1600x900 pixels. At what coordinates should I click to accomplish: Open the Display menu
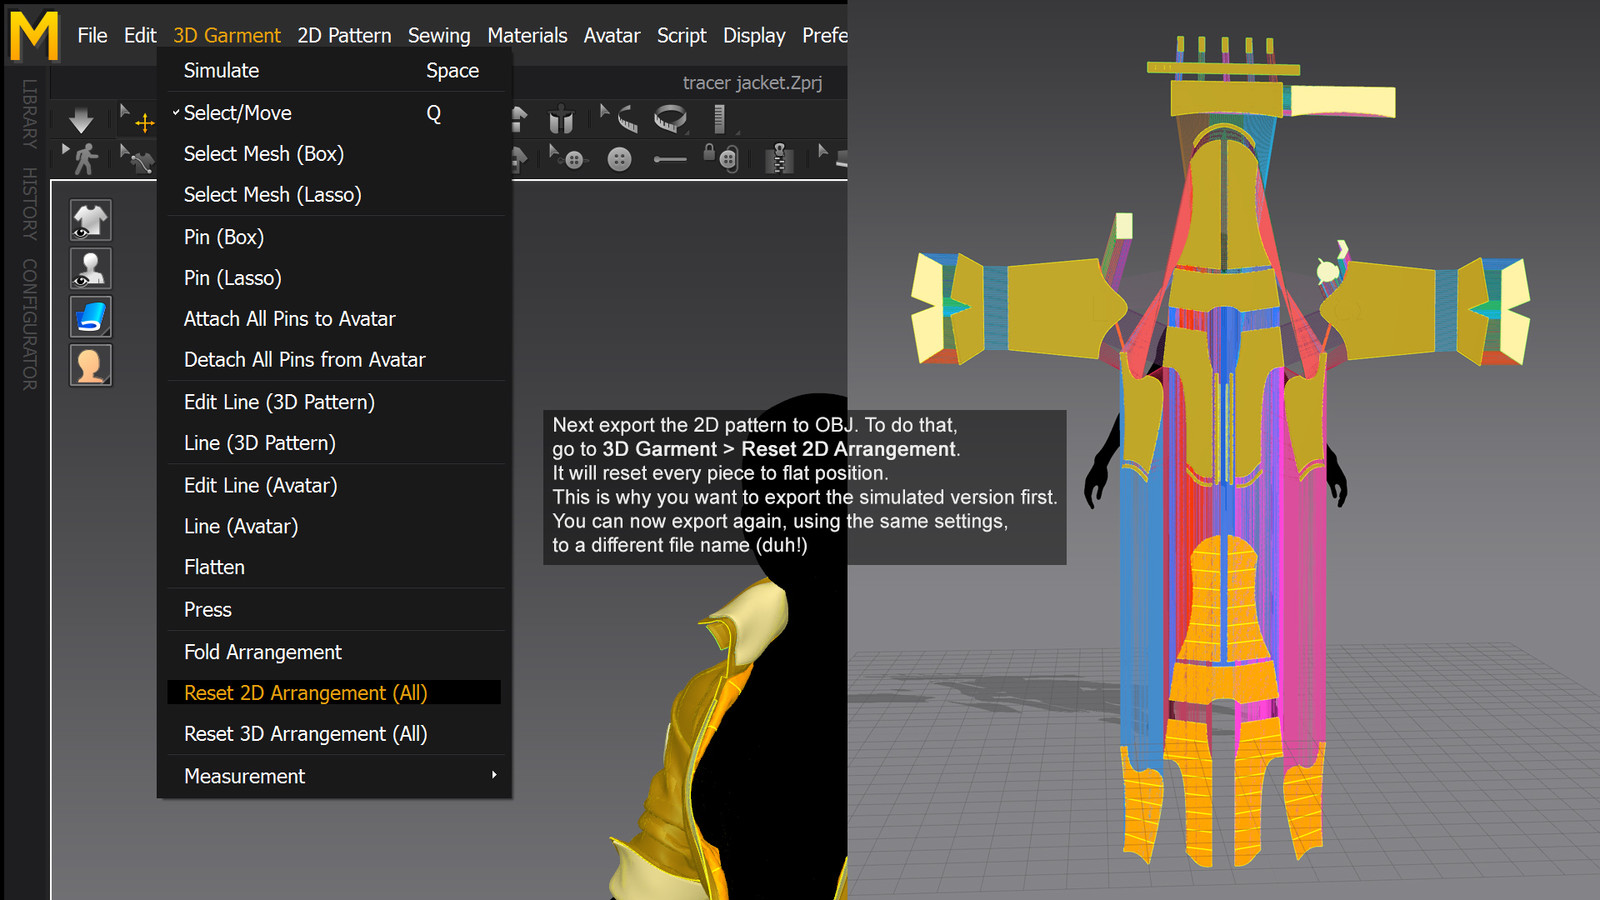[754, 35]
